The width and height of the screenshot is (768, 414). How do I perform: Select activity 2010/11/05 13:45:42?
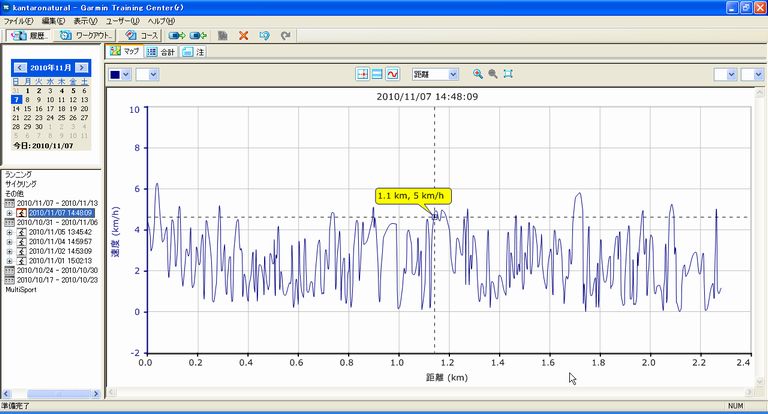(x=60, y=232)
